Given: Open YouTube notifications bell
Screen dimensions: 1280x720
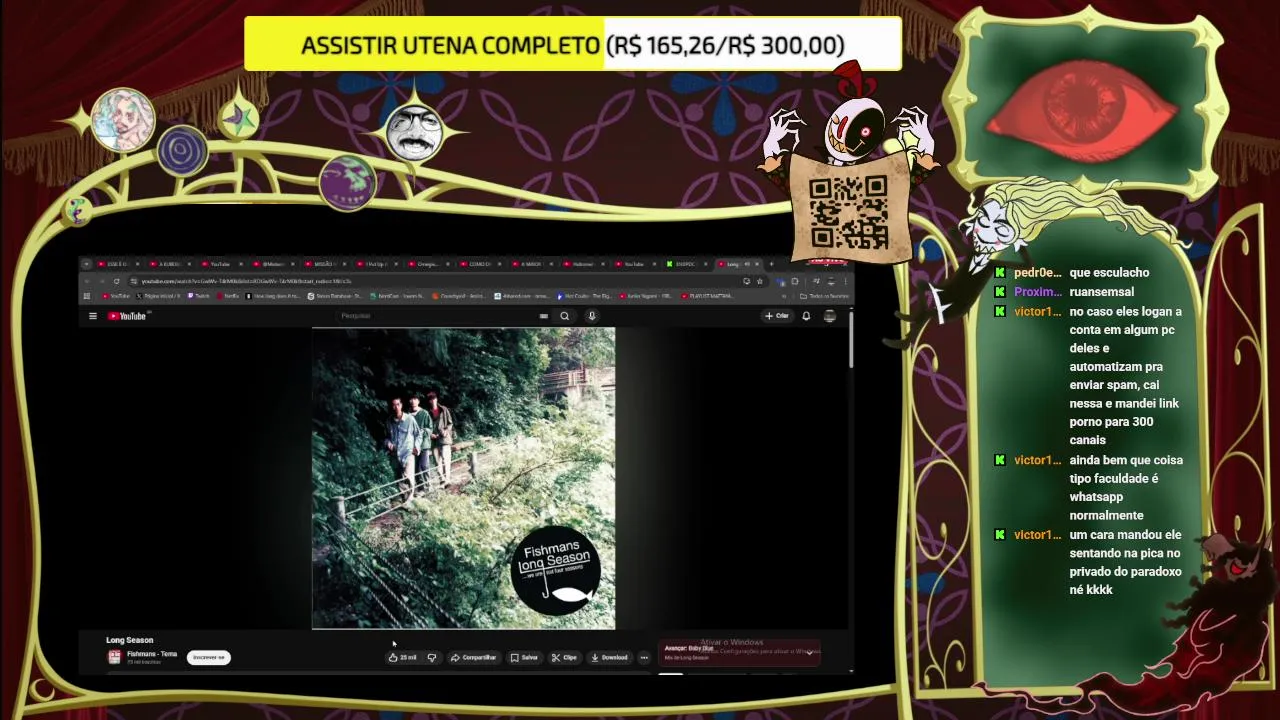Looking at the screenshot, I should (x=806, y=316).
